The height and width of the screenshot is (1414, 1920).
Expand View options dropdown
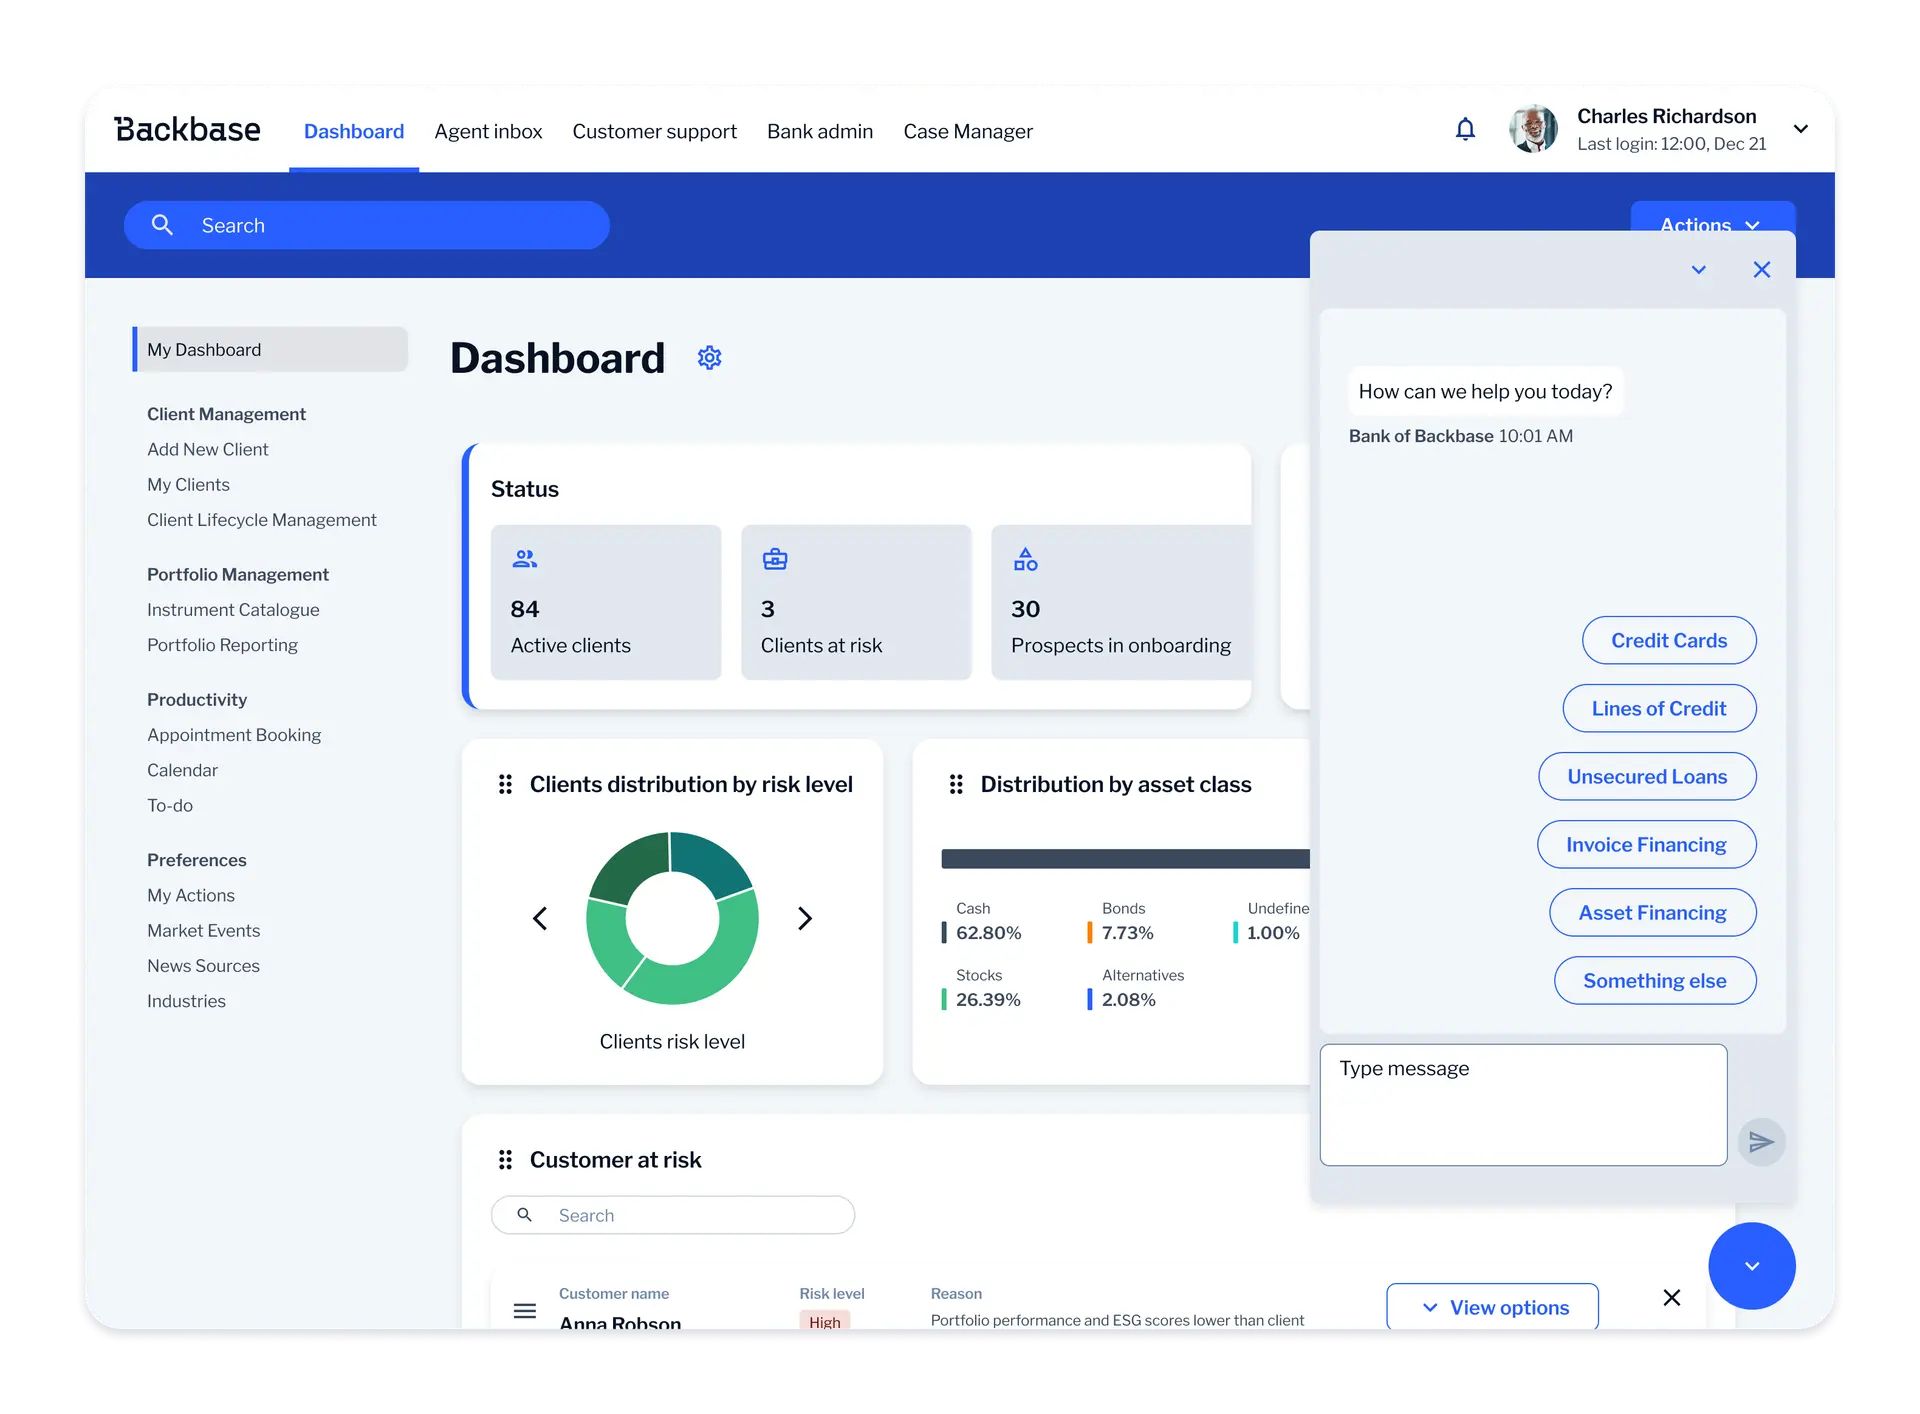[x=1492, y=1307]
